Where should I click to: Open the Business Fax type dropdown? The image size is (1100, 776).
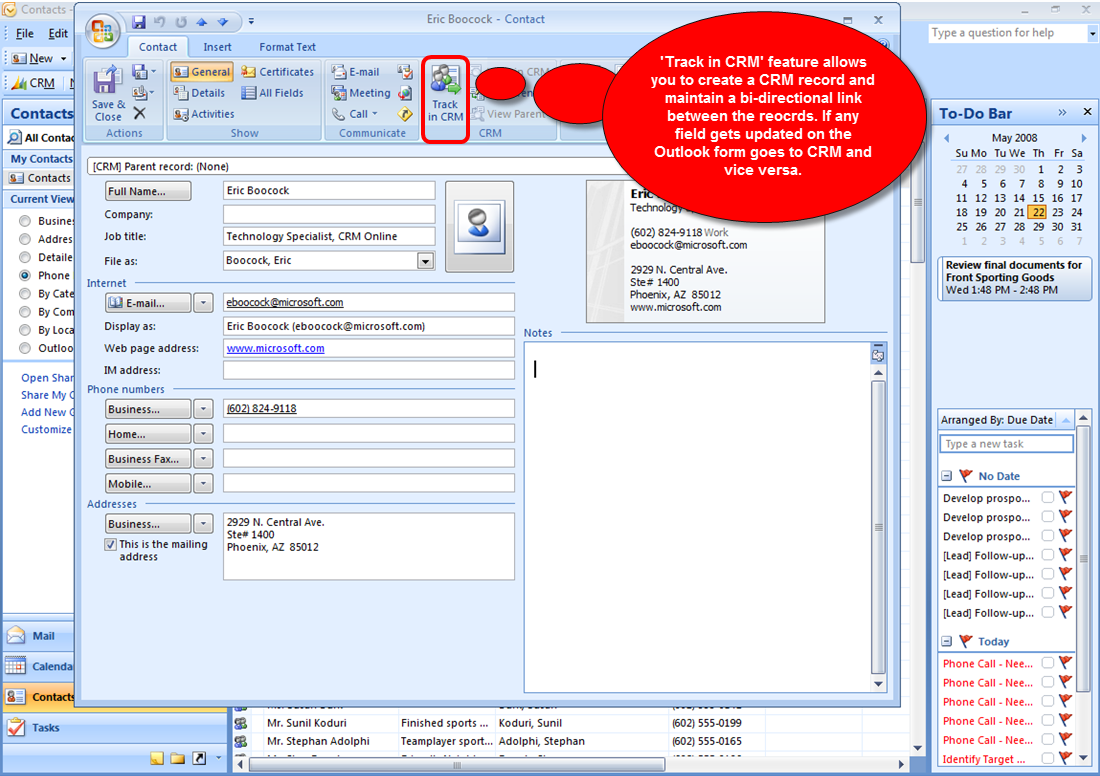(203, 459)
